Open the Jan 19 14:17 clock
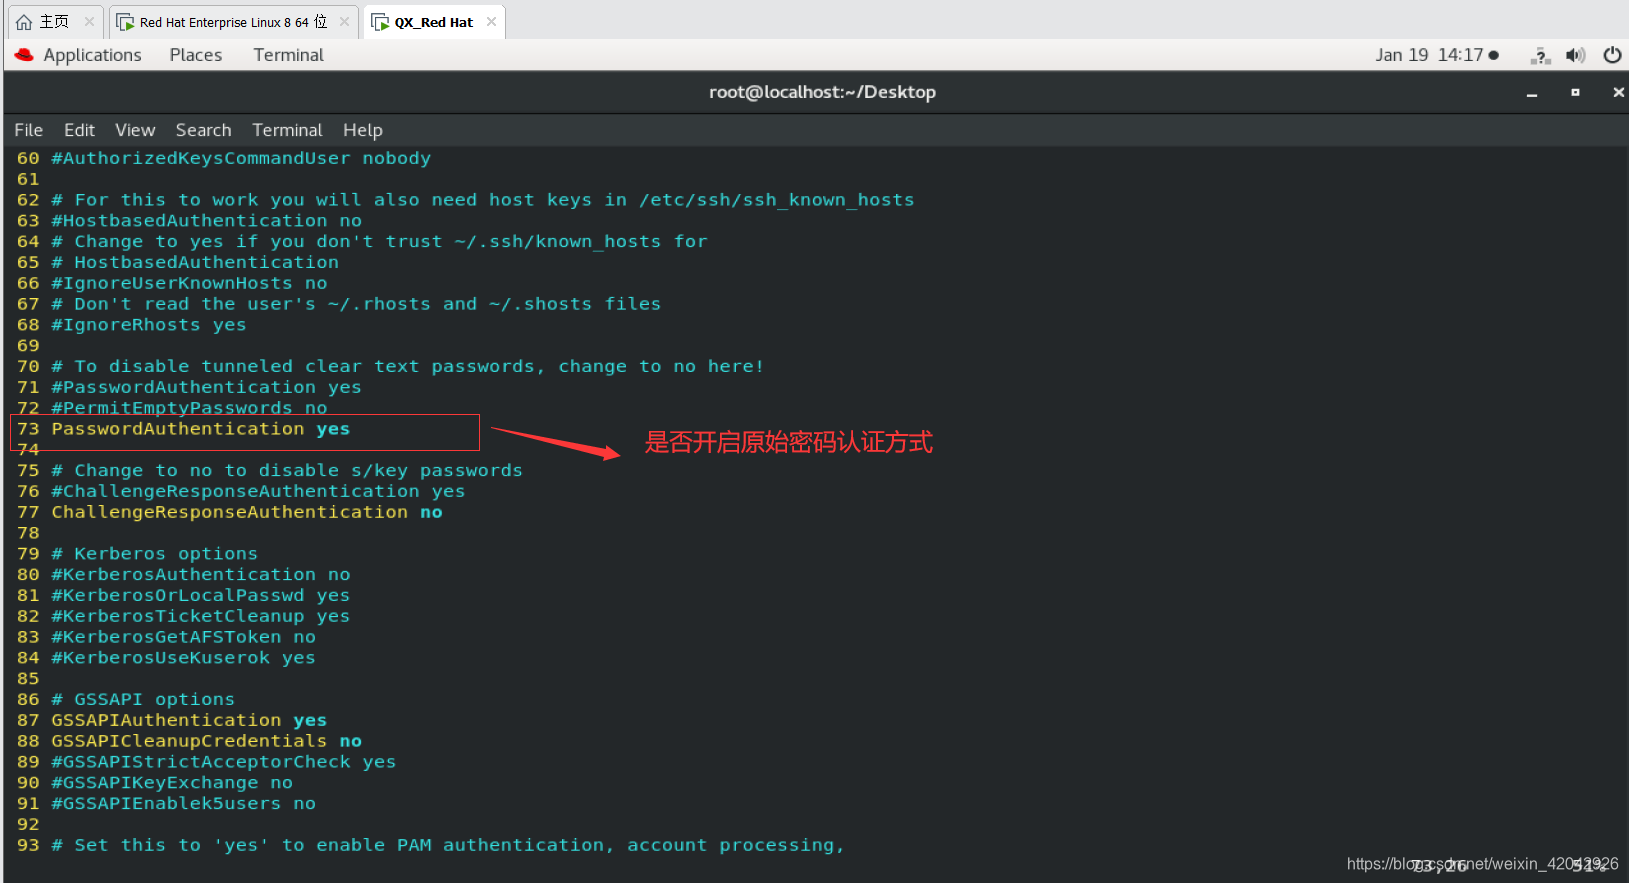1629x883 pixels. [x=1436, y=55]
